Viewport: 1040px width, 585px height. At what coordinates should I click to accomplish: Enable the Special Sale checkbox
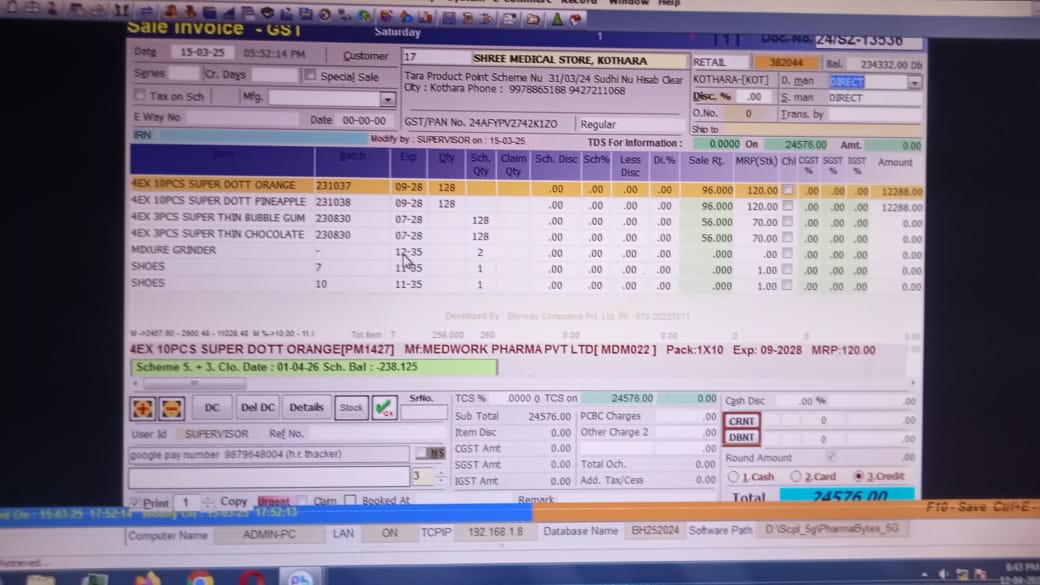click(x=311, y=76)
